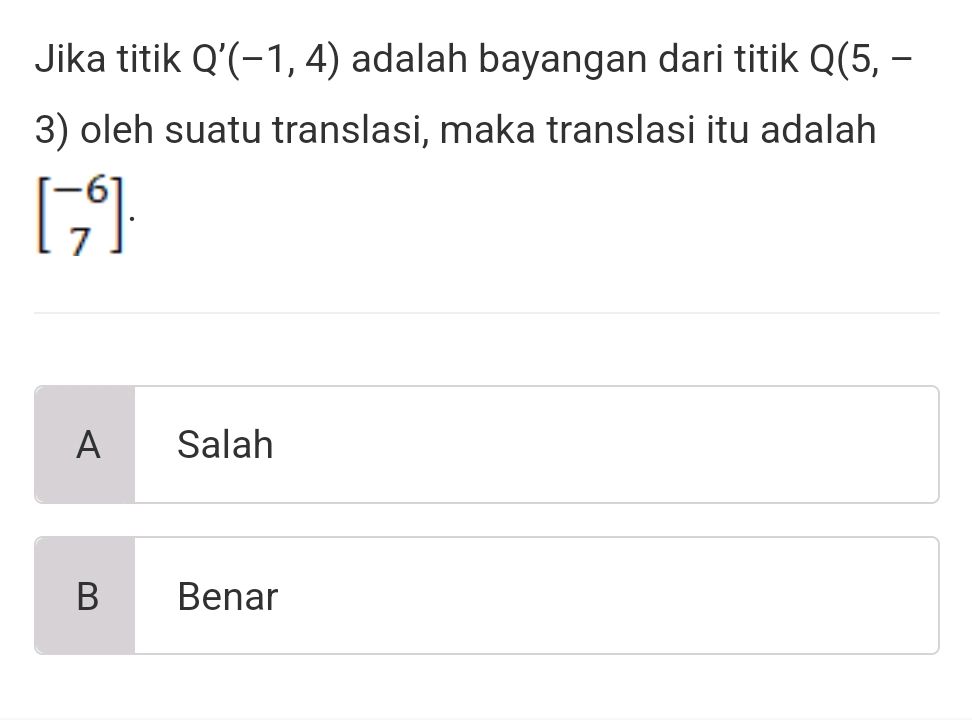Image resolution: width=972 pixels, height=728 pixels.
Task: Click the letter B badge
Action: (87, 596)
